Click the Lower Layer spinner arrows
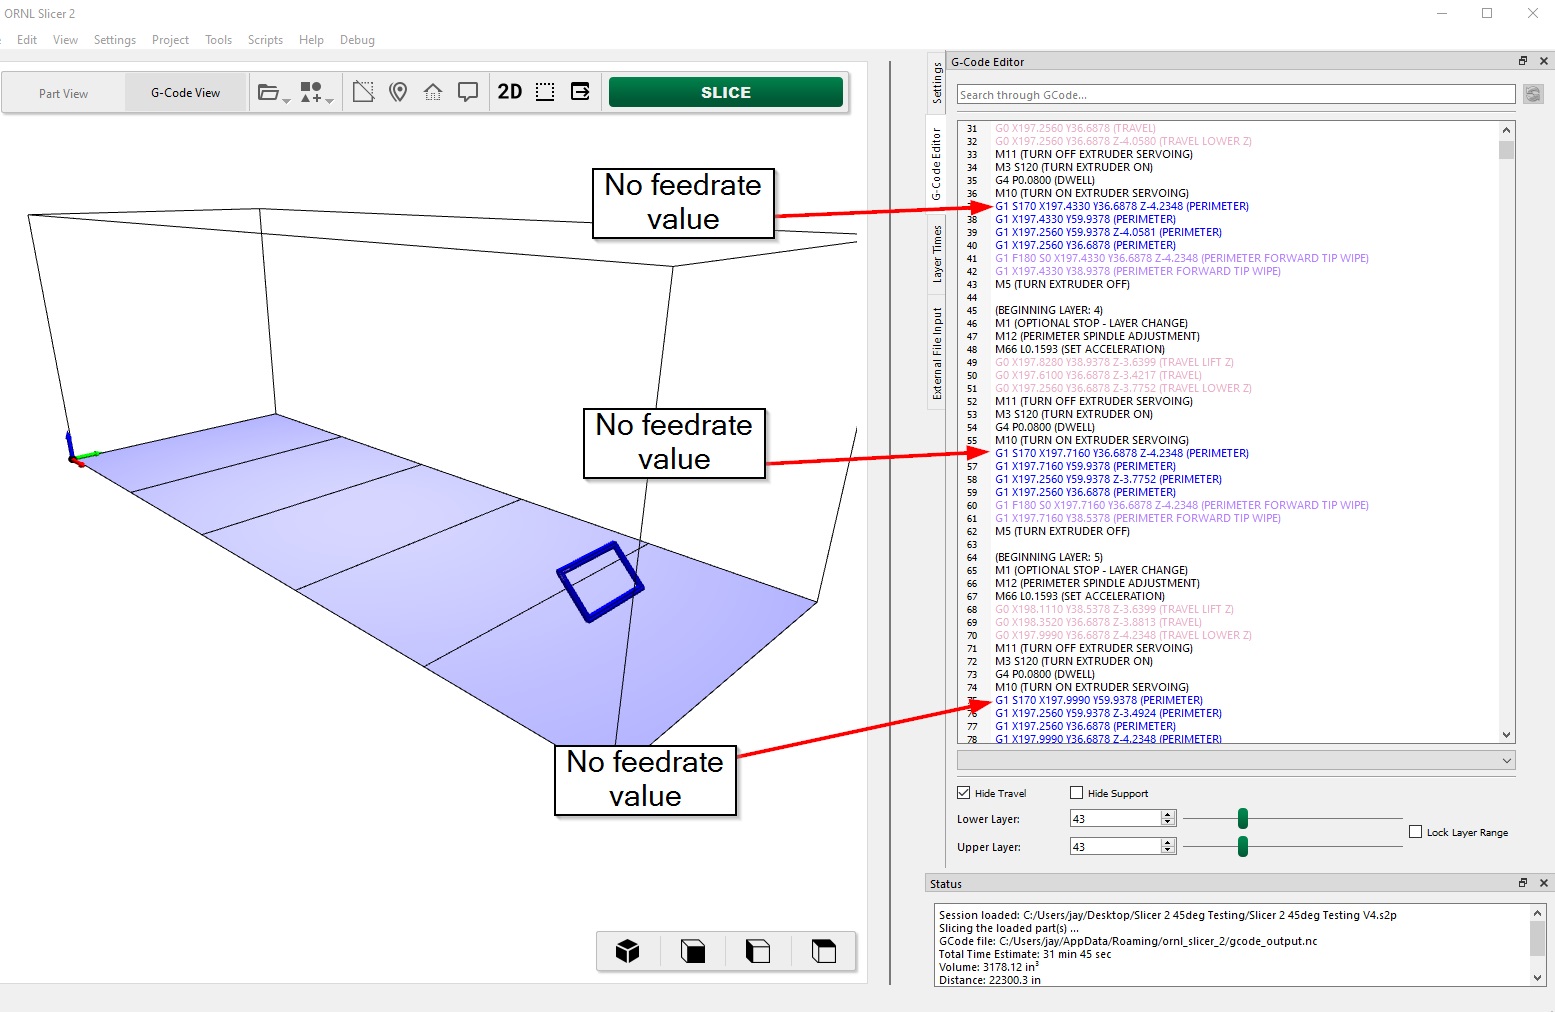This screenshot has height=1012, width=1555. click(x=1167, y=819)
